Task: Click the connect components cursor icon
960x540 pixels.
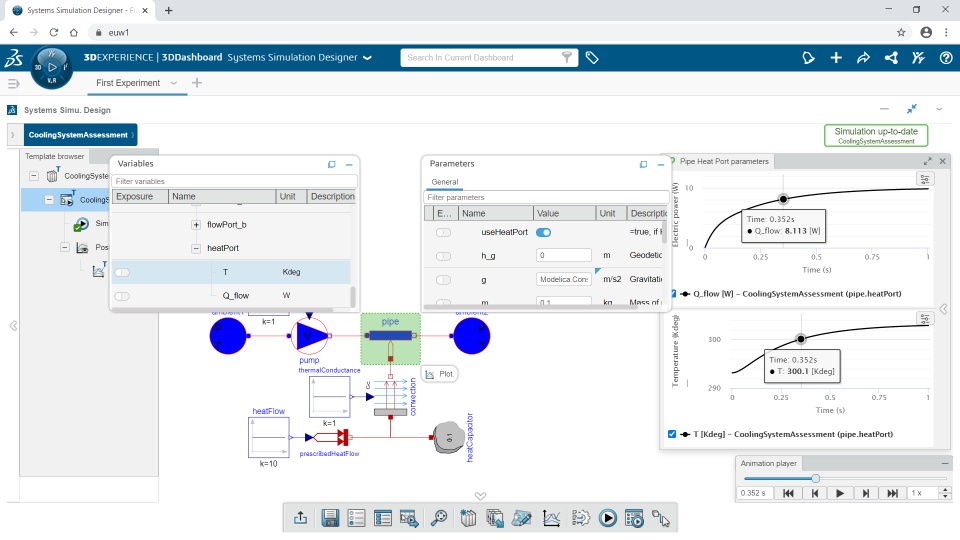Action: [661, 518]
